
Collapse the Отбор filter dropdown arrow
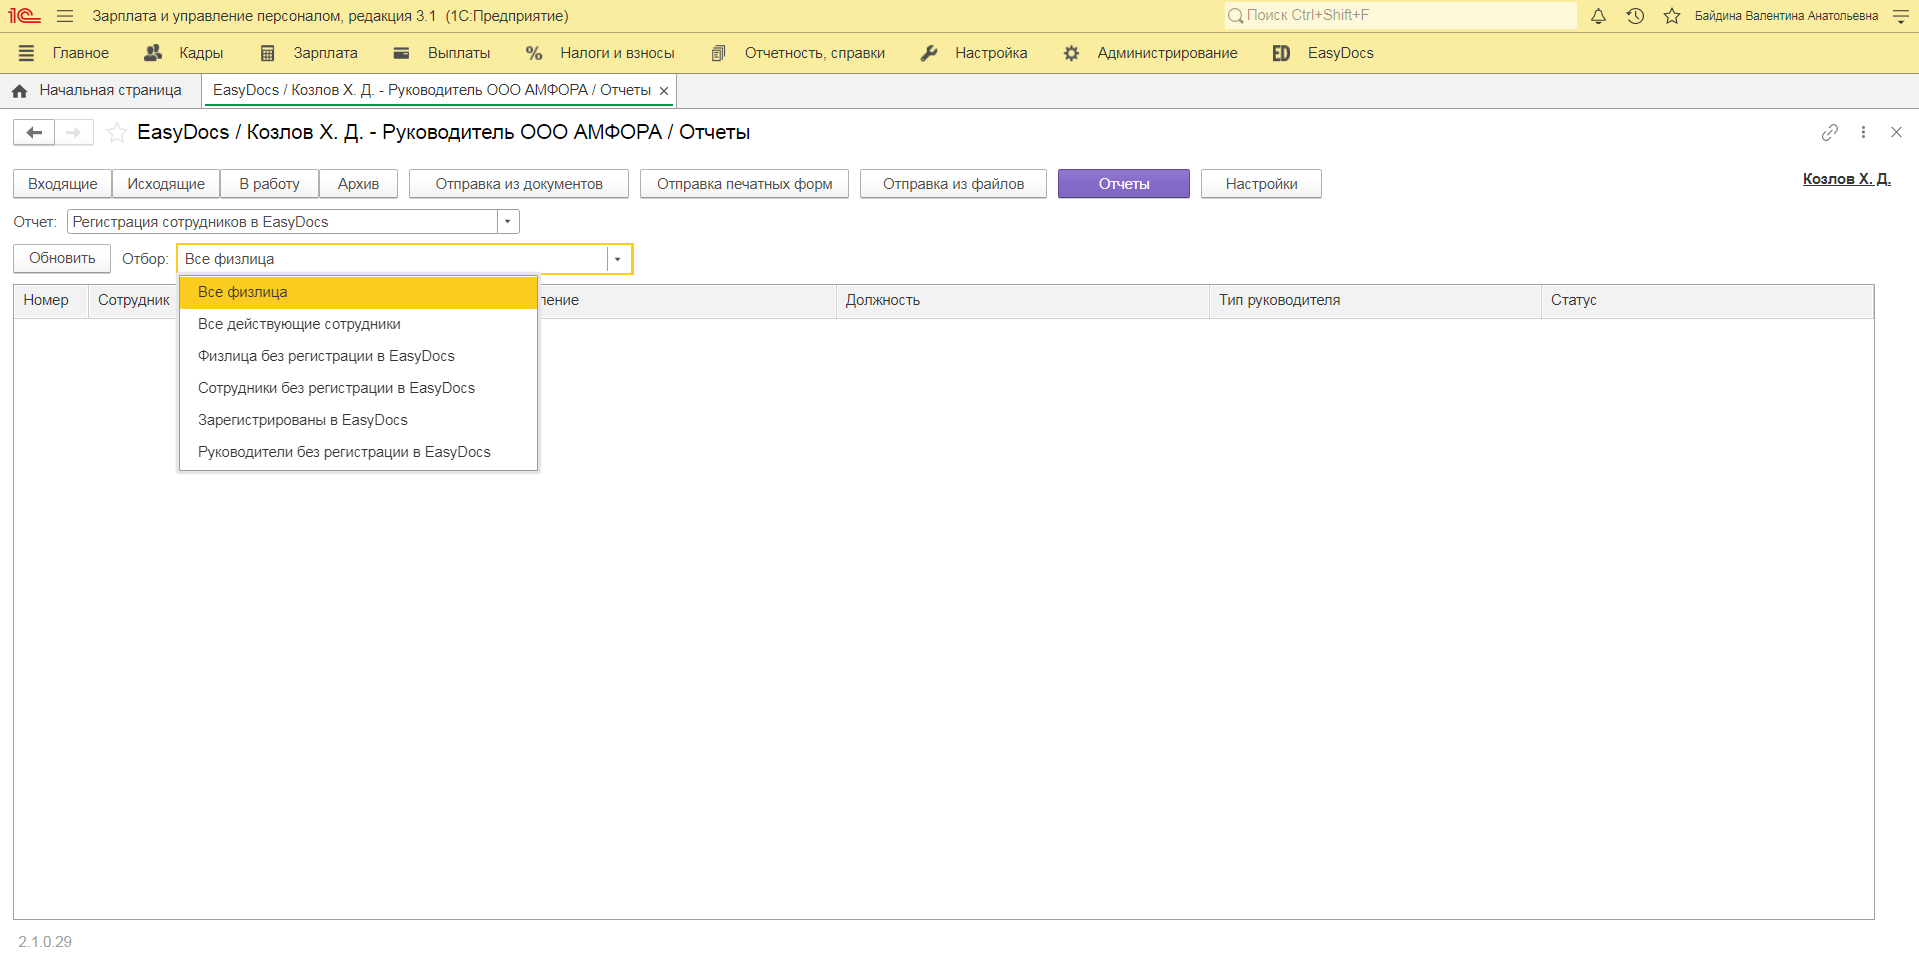click(618, 259)
